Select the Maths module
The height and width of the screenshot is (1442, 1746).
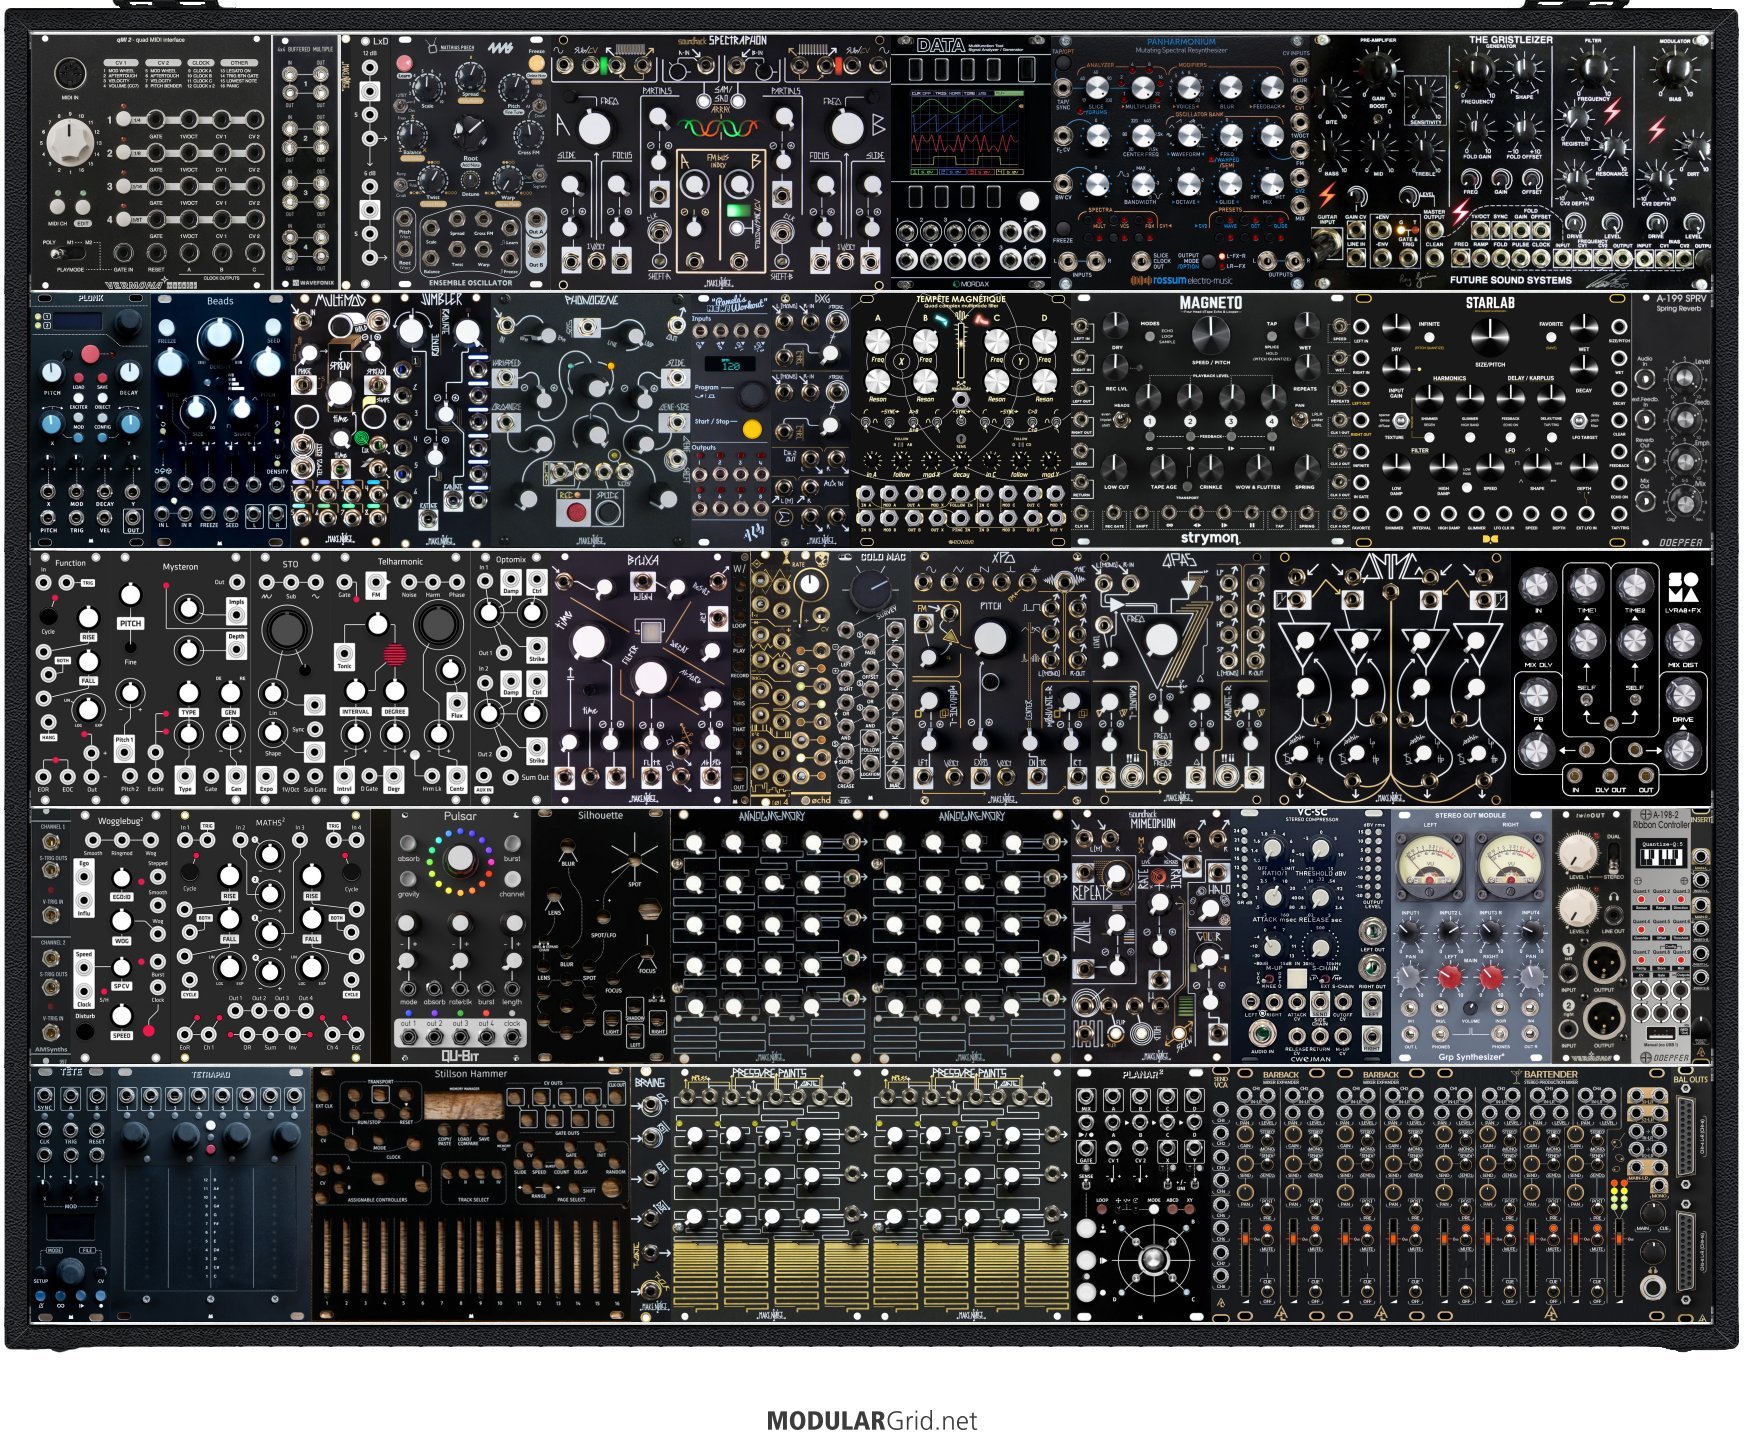pyautogui.click(x=271, y=936)
